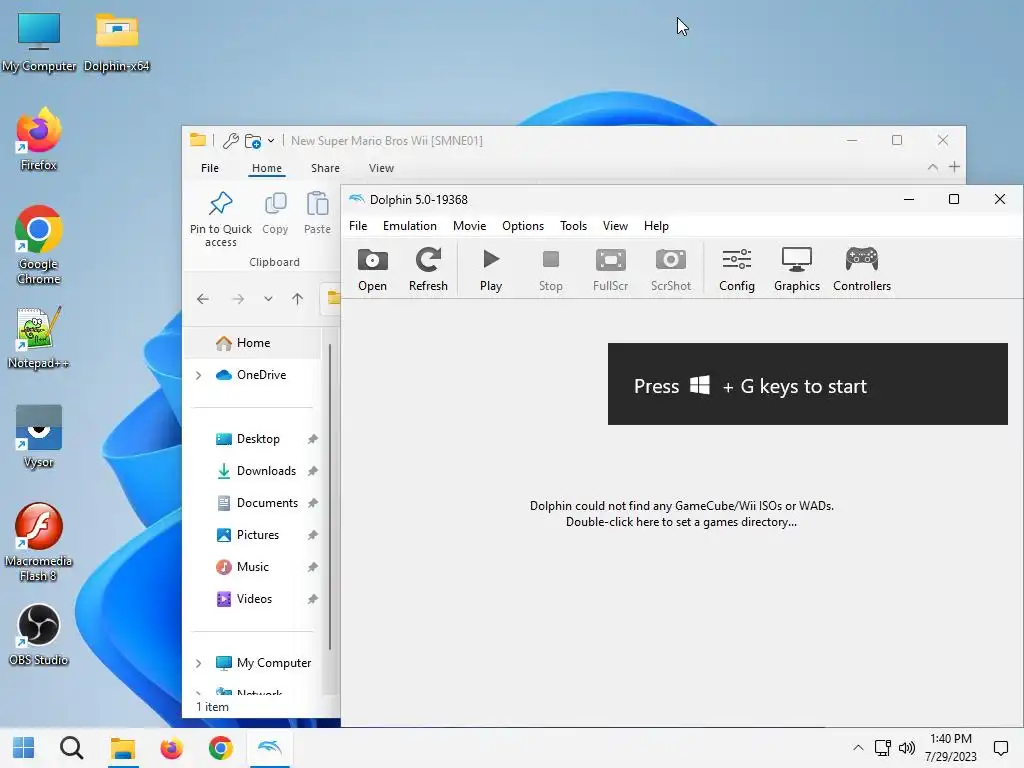
Task: Select the Notepad++ desktop shortcut
Action: (x=39, y=338)
